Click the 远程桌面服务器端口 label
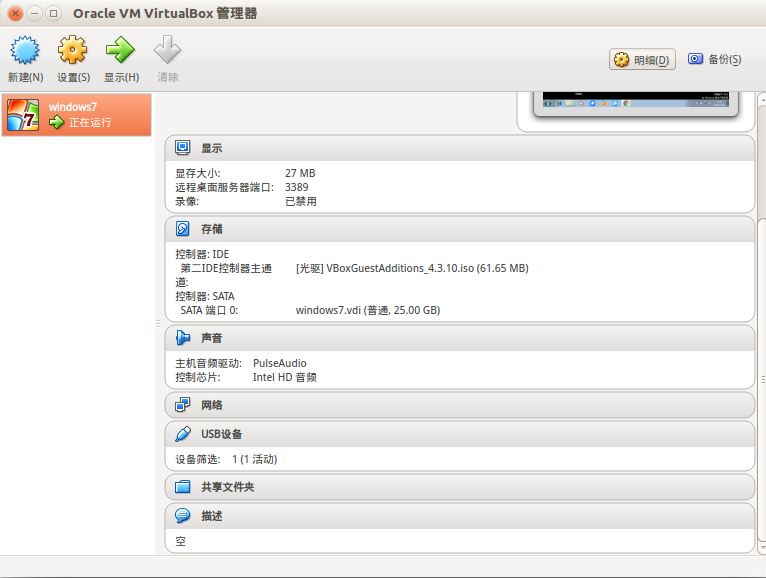766x578 pixels. (x=225, y=187)
